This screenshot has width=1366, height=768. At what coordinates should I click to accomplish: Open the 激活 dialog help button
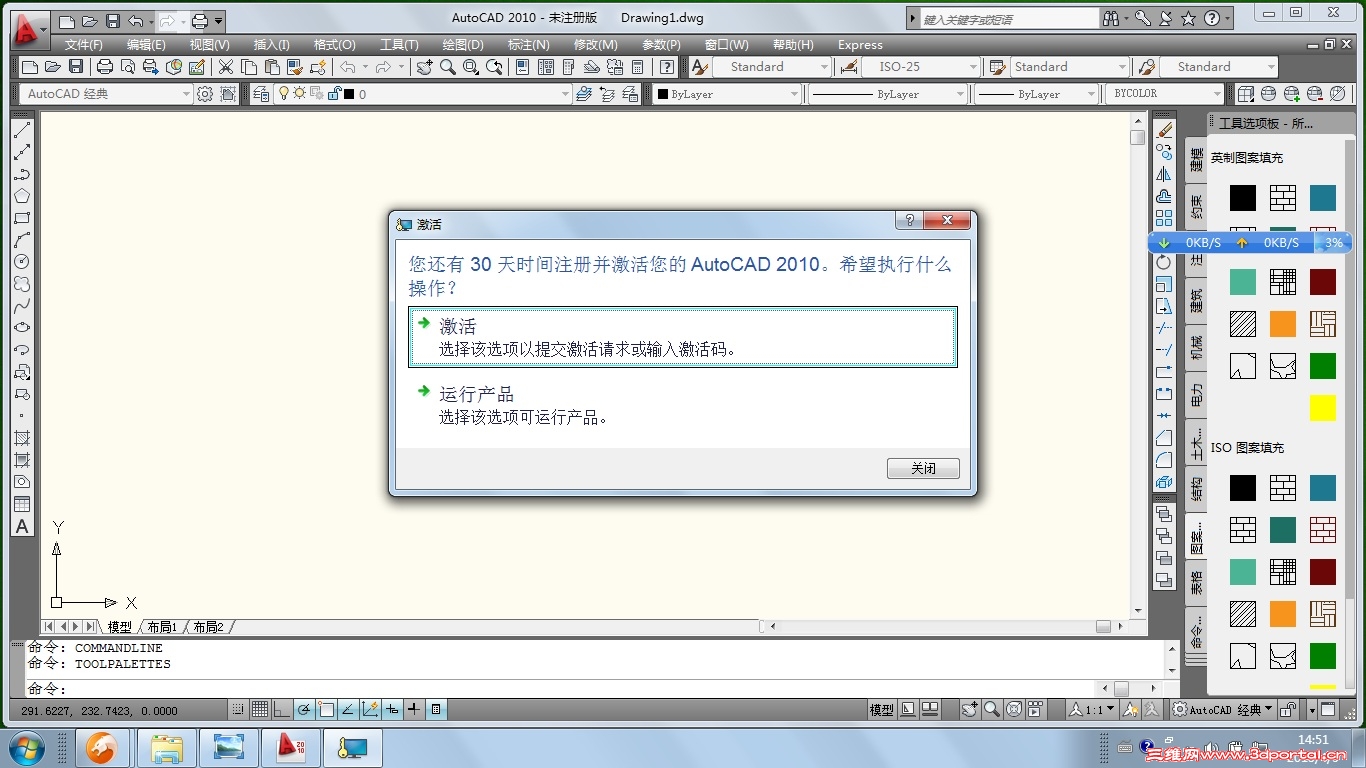[909, 221]
